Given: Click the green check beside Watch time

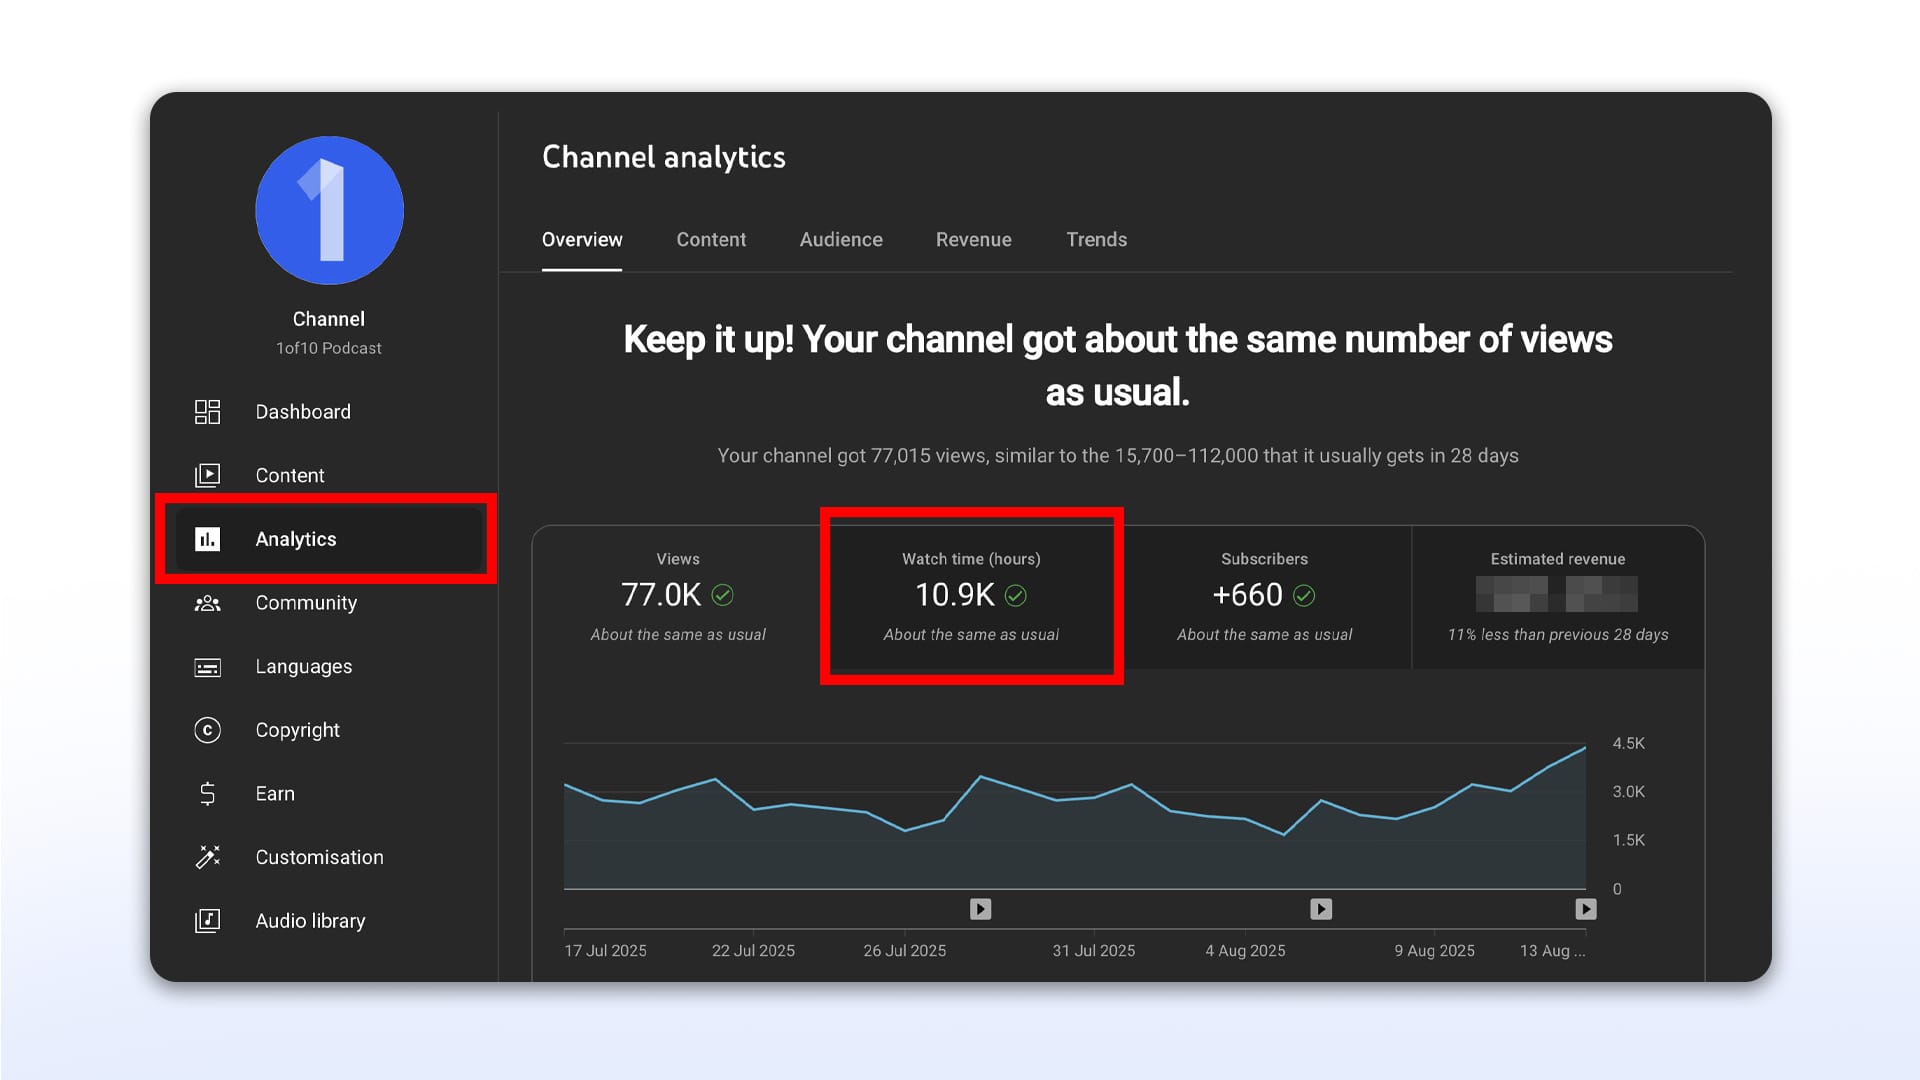Looking at the screenshot, I should [1016, 596].
